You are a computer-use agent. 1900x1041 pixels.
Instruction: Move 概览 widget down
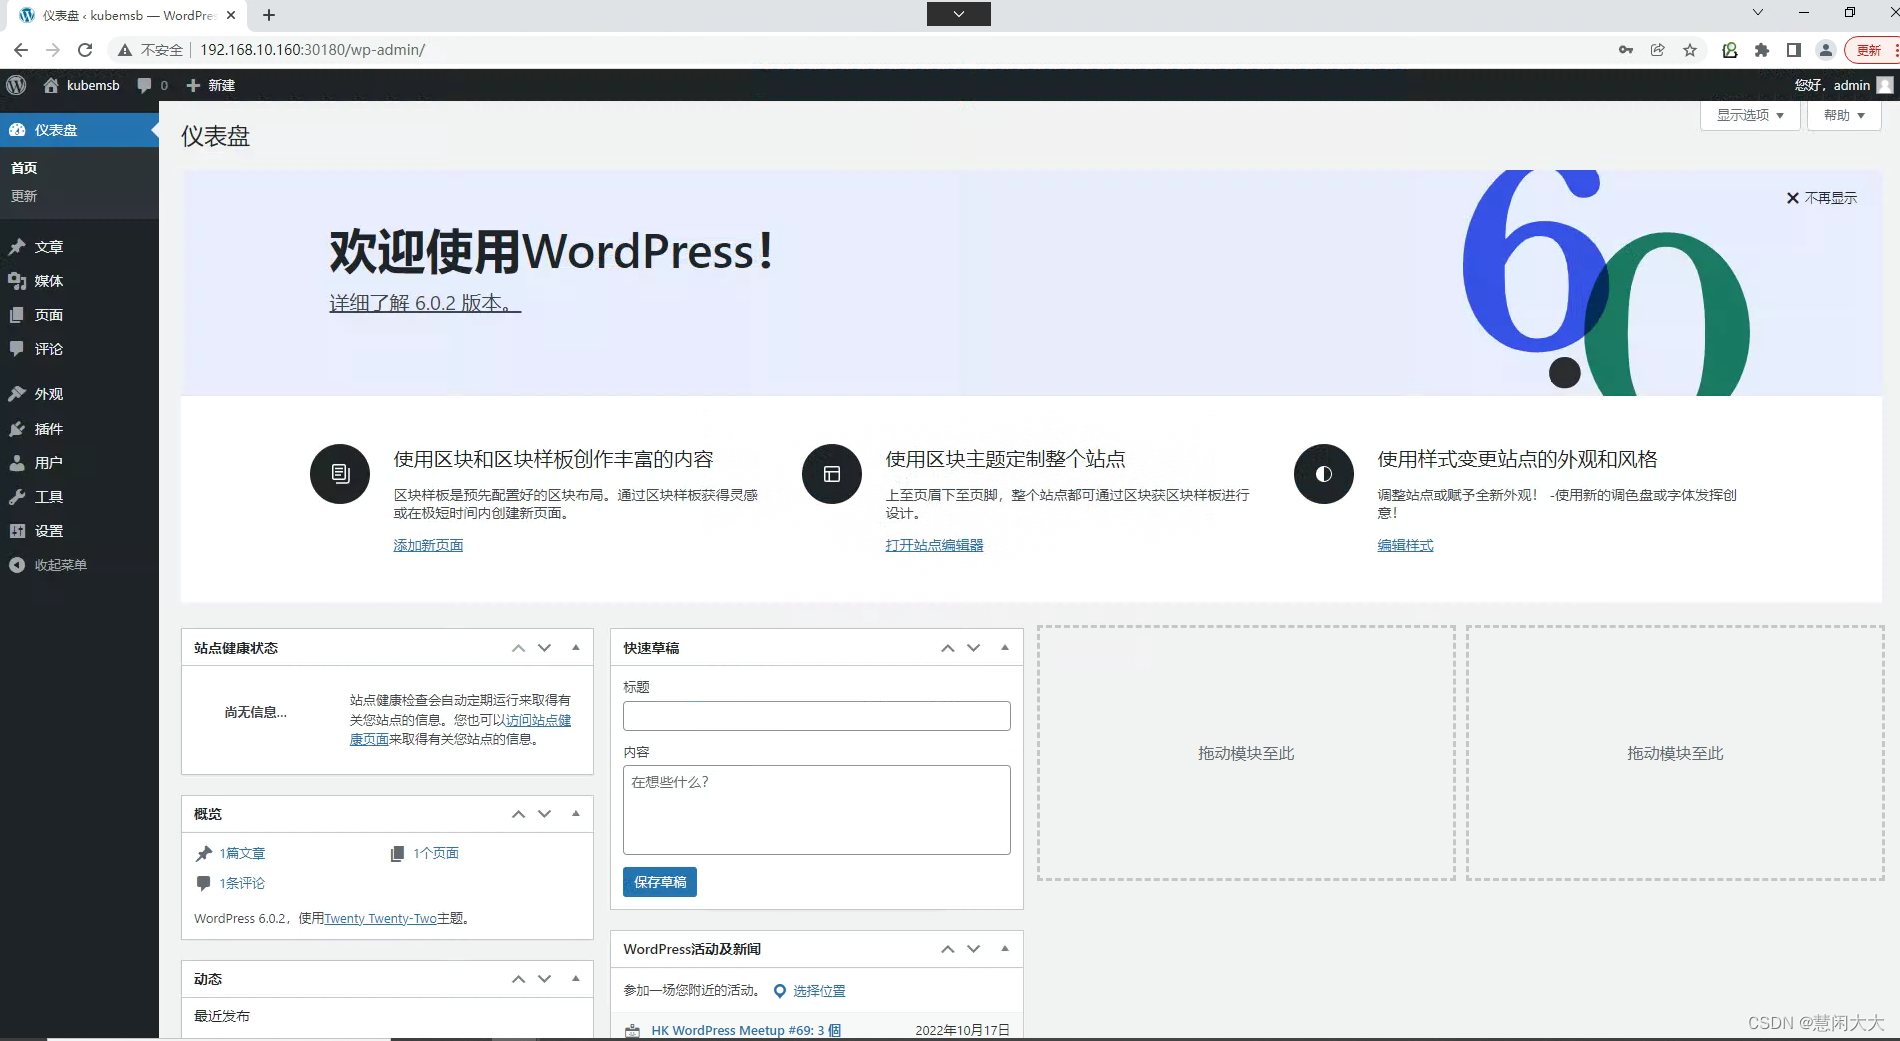(x=544, y=814)
